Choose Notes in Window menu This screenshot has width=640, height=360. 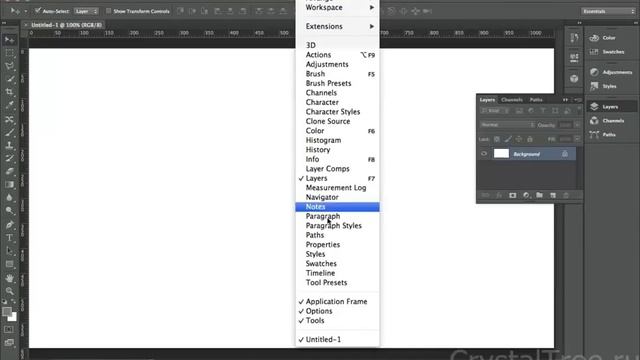point(338,207)
